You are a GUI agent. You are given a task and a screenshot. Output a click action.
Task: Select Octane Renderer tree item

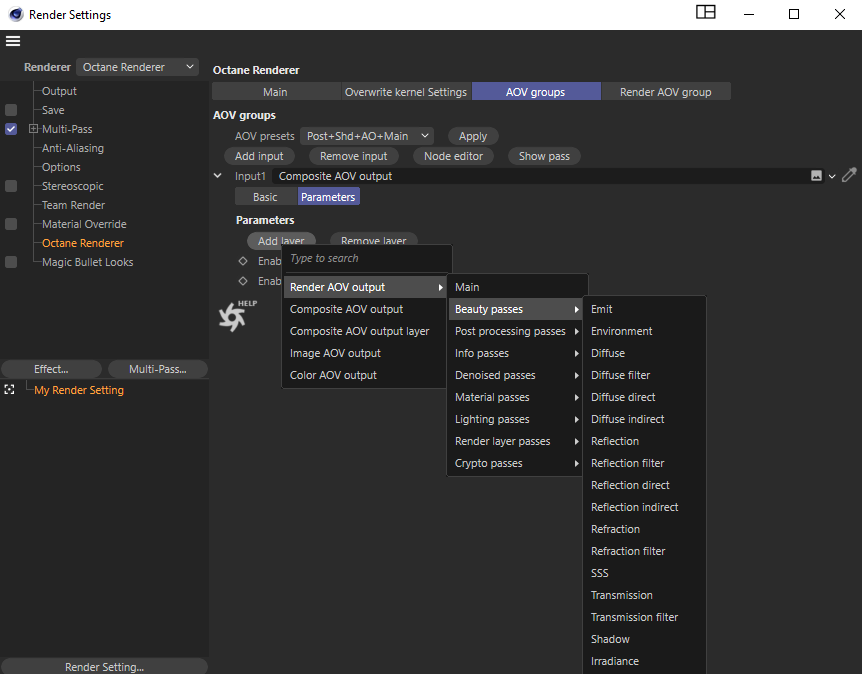pyautogui.click(x=83, y=243)
